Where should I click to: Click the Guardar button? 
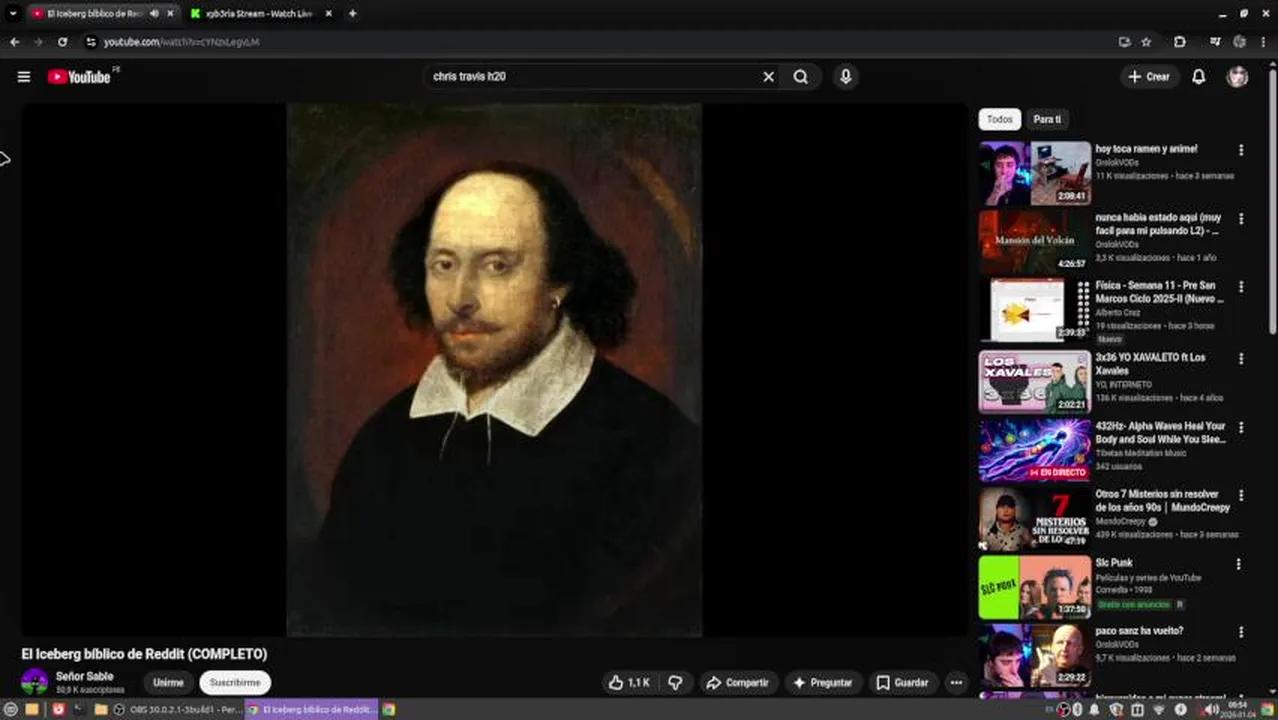[903, 683]
